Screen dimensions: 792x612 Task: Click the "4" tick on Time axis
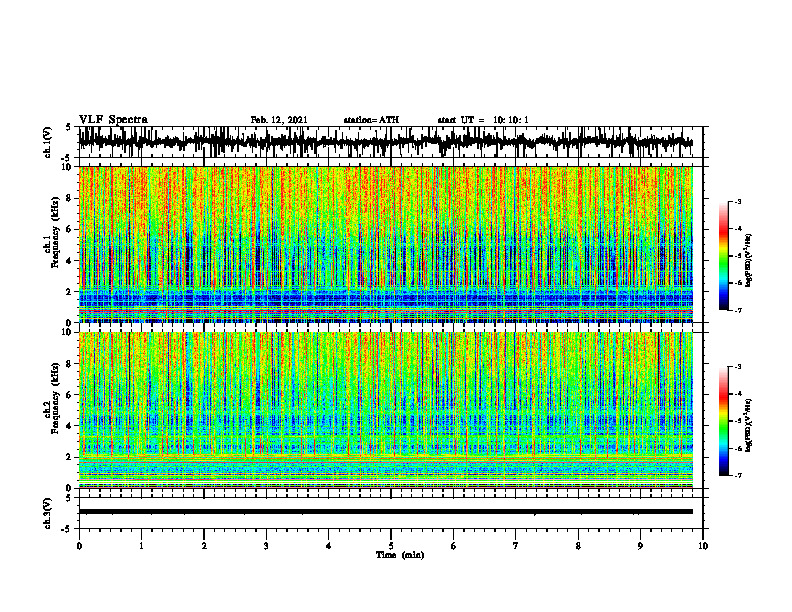[329, 546]
